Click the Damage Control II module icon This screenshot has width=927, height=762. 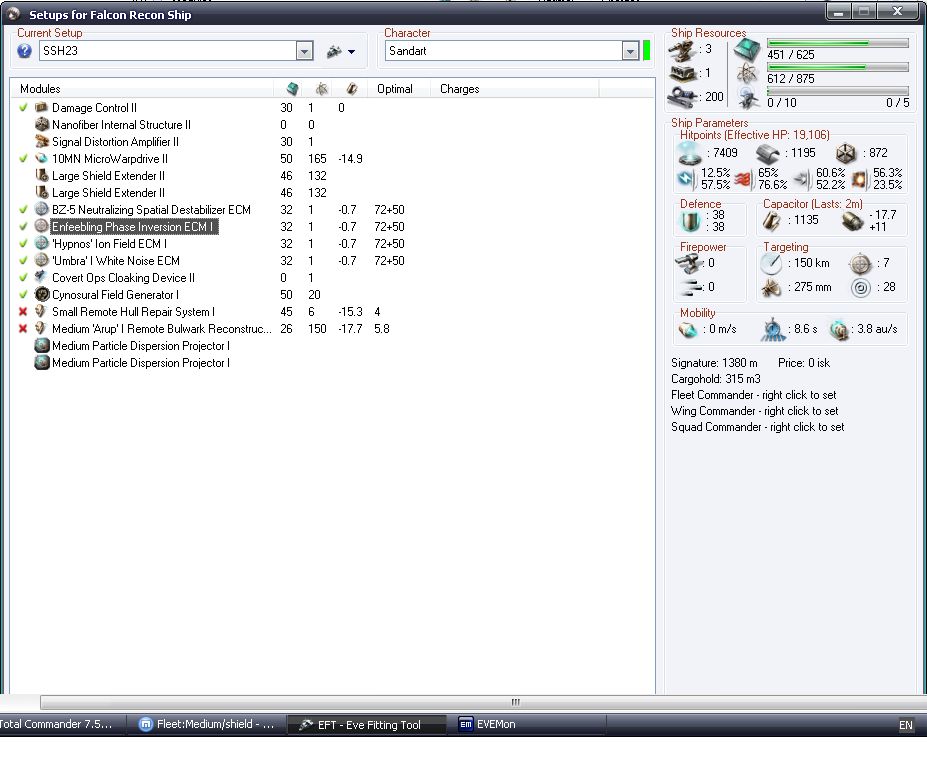[x=41, y=108]
